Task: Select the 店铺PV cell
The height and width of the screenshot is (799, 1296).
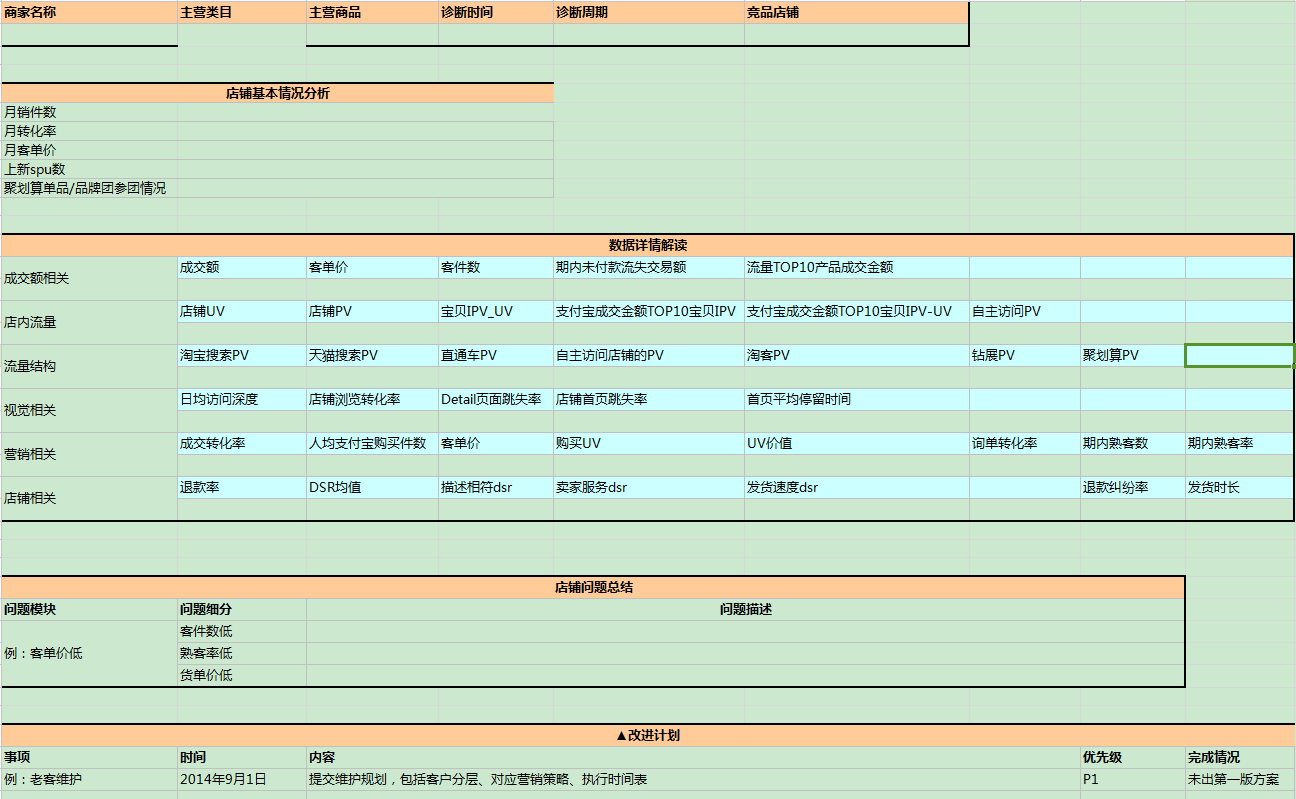Action: click(x=372, y=311)
